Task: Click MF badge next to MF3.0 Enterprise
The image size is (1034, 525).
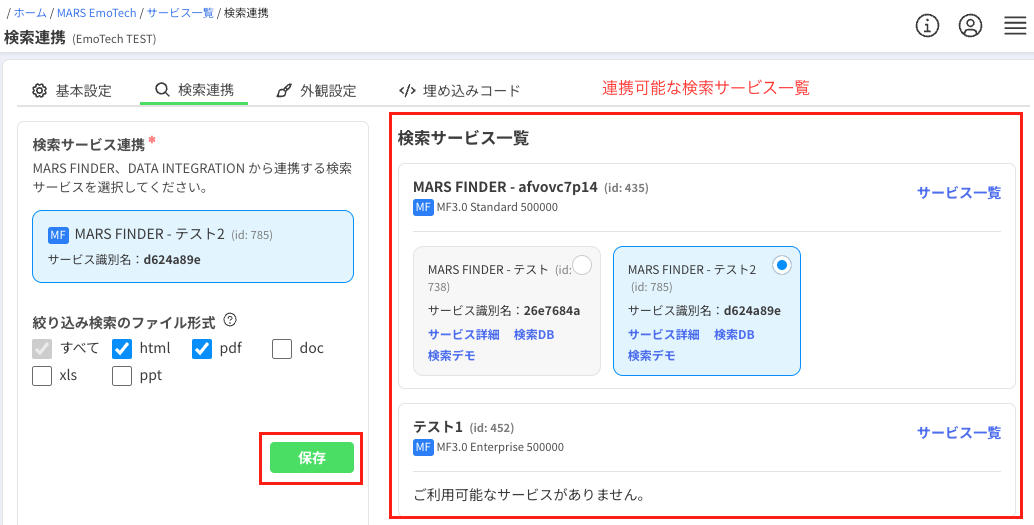Action: point(423,448)
